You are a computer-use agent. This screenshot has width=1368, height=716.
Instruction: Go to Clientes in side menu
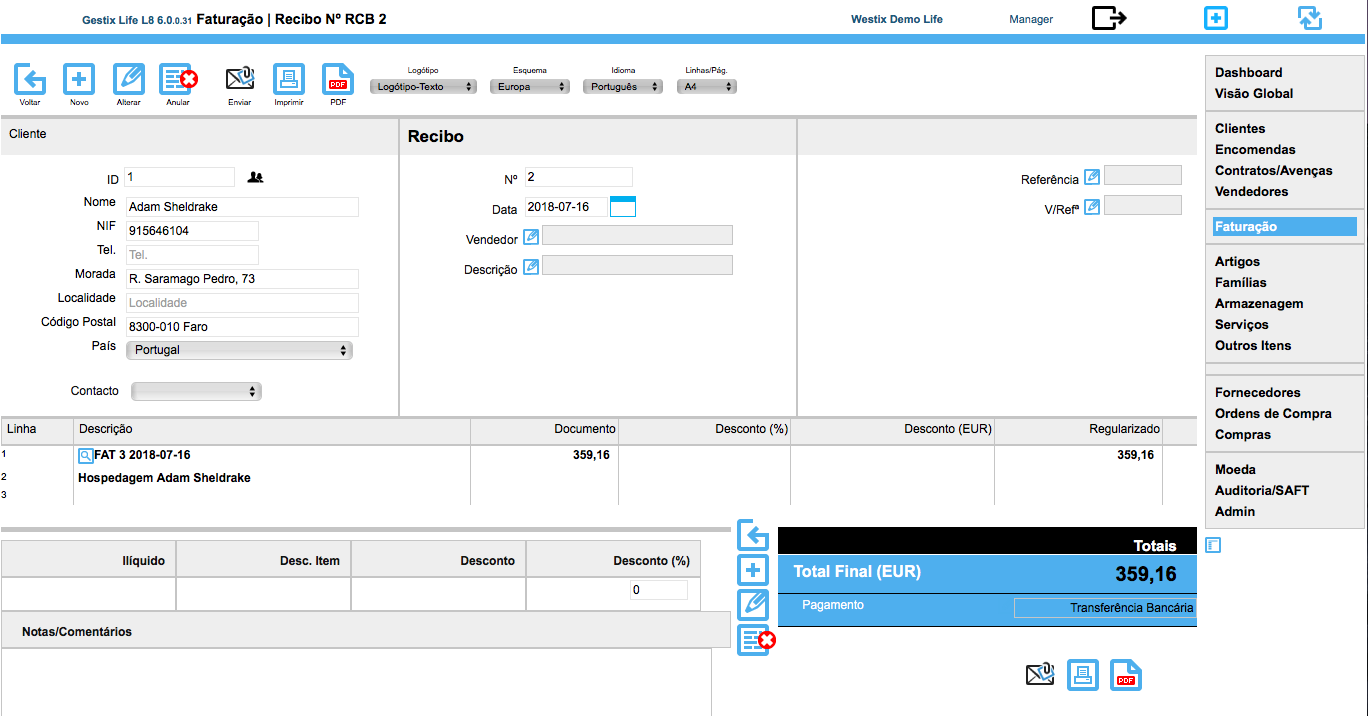(x=1240, y=128)
